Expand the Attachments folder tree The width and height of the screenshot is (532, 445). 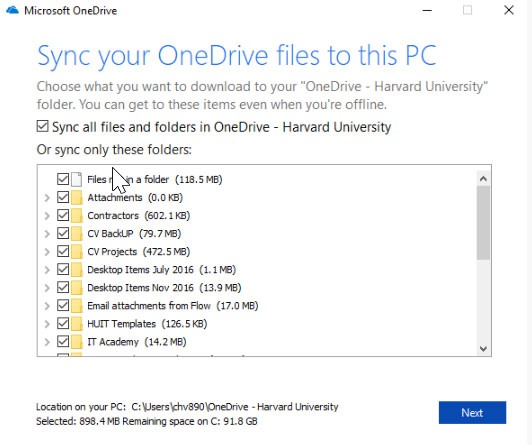point(47,198)
